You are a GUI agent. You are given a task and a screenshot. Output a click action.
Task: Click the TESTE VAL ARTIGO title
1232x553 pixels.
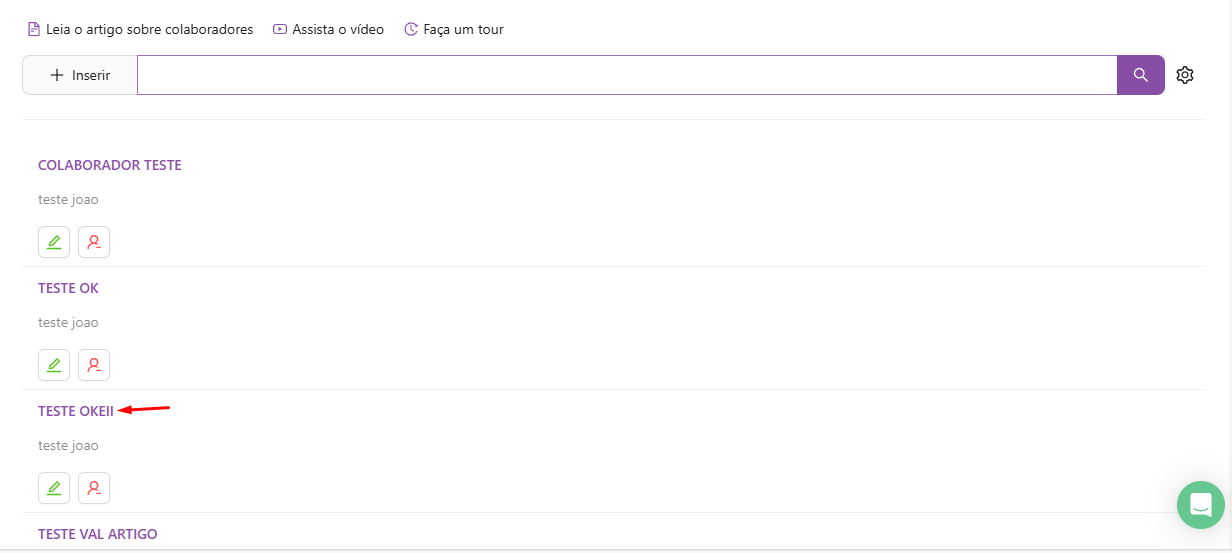pos(98,534)
